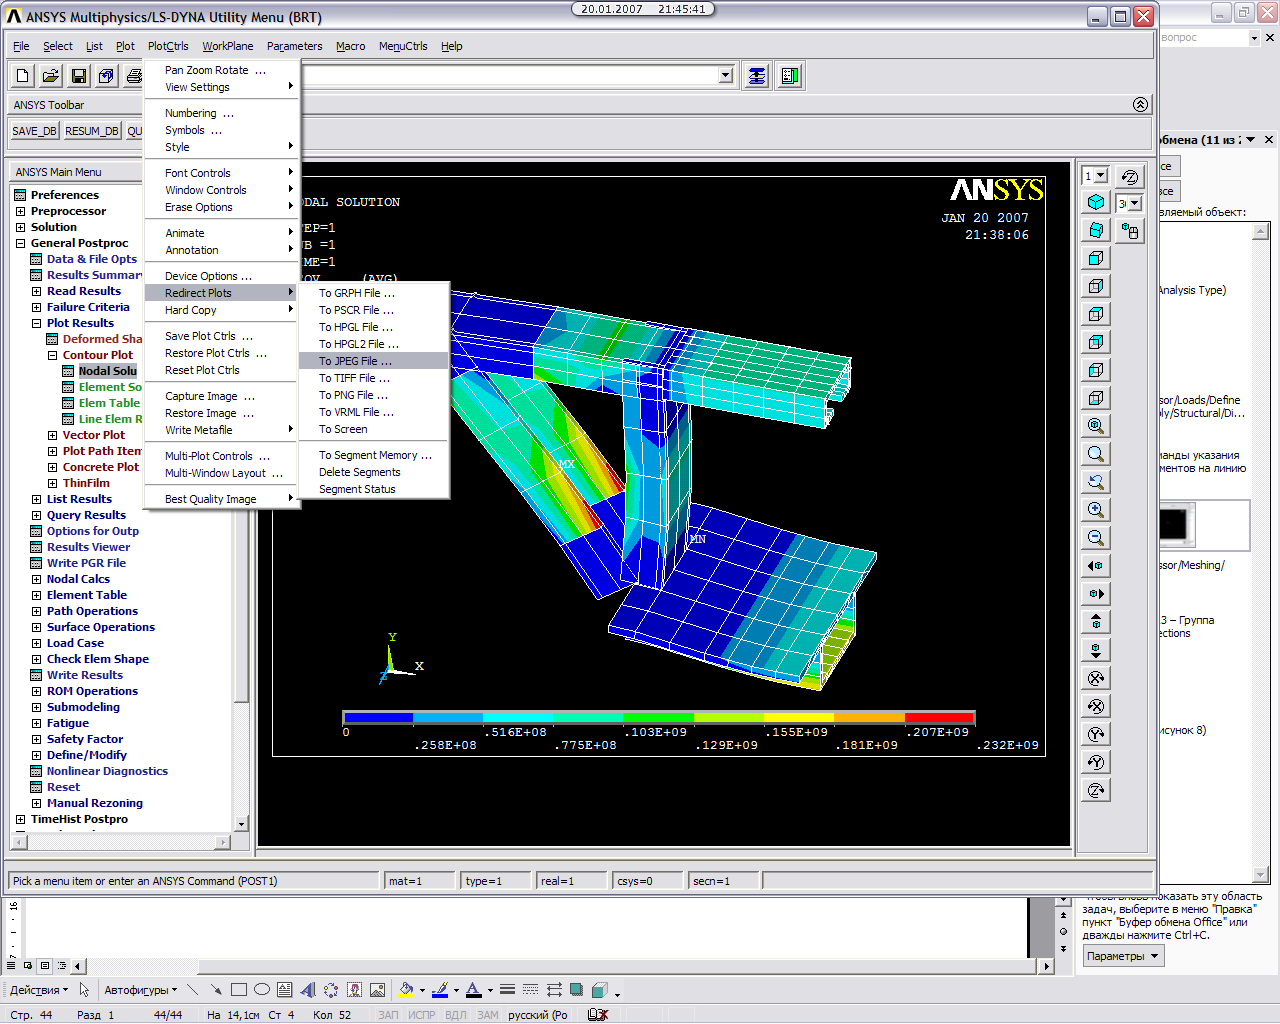Click the Pan Model Up icon
The height and width of the screenshot is (1024, 1280).
click(x=1096, y=622)
